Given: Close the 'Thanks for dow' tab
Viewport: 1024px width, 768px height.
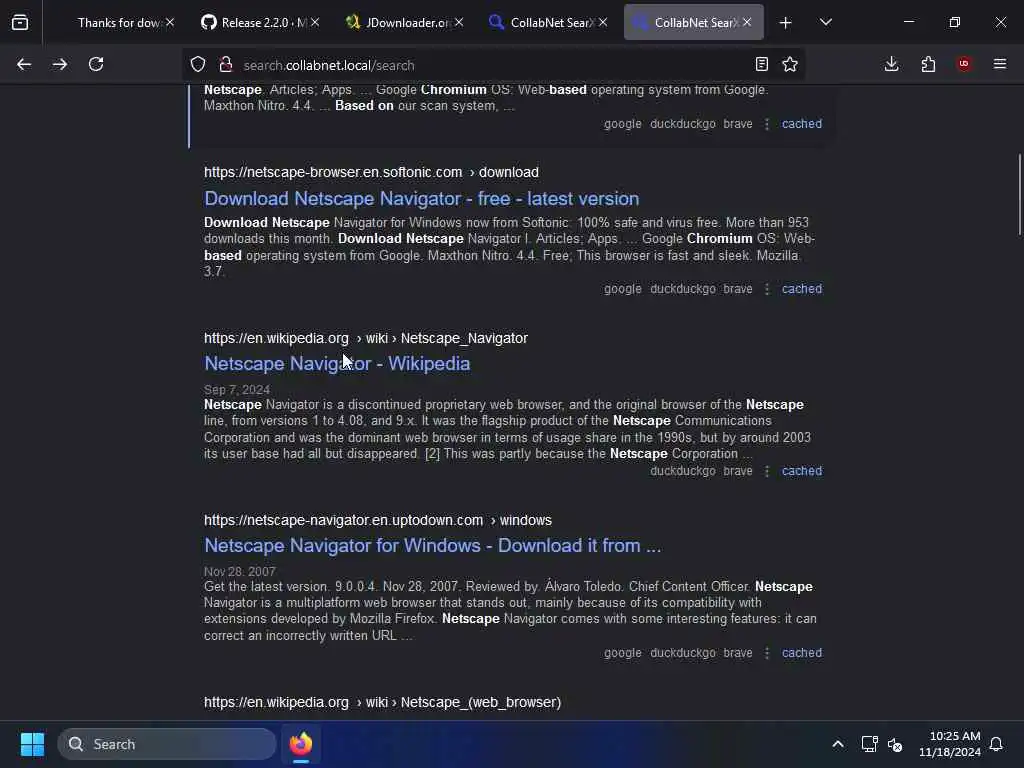Looking at the screenshot, I should pyautogui.click(x=170, y=23).
